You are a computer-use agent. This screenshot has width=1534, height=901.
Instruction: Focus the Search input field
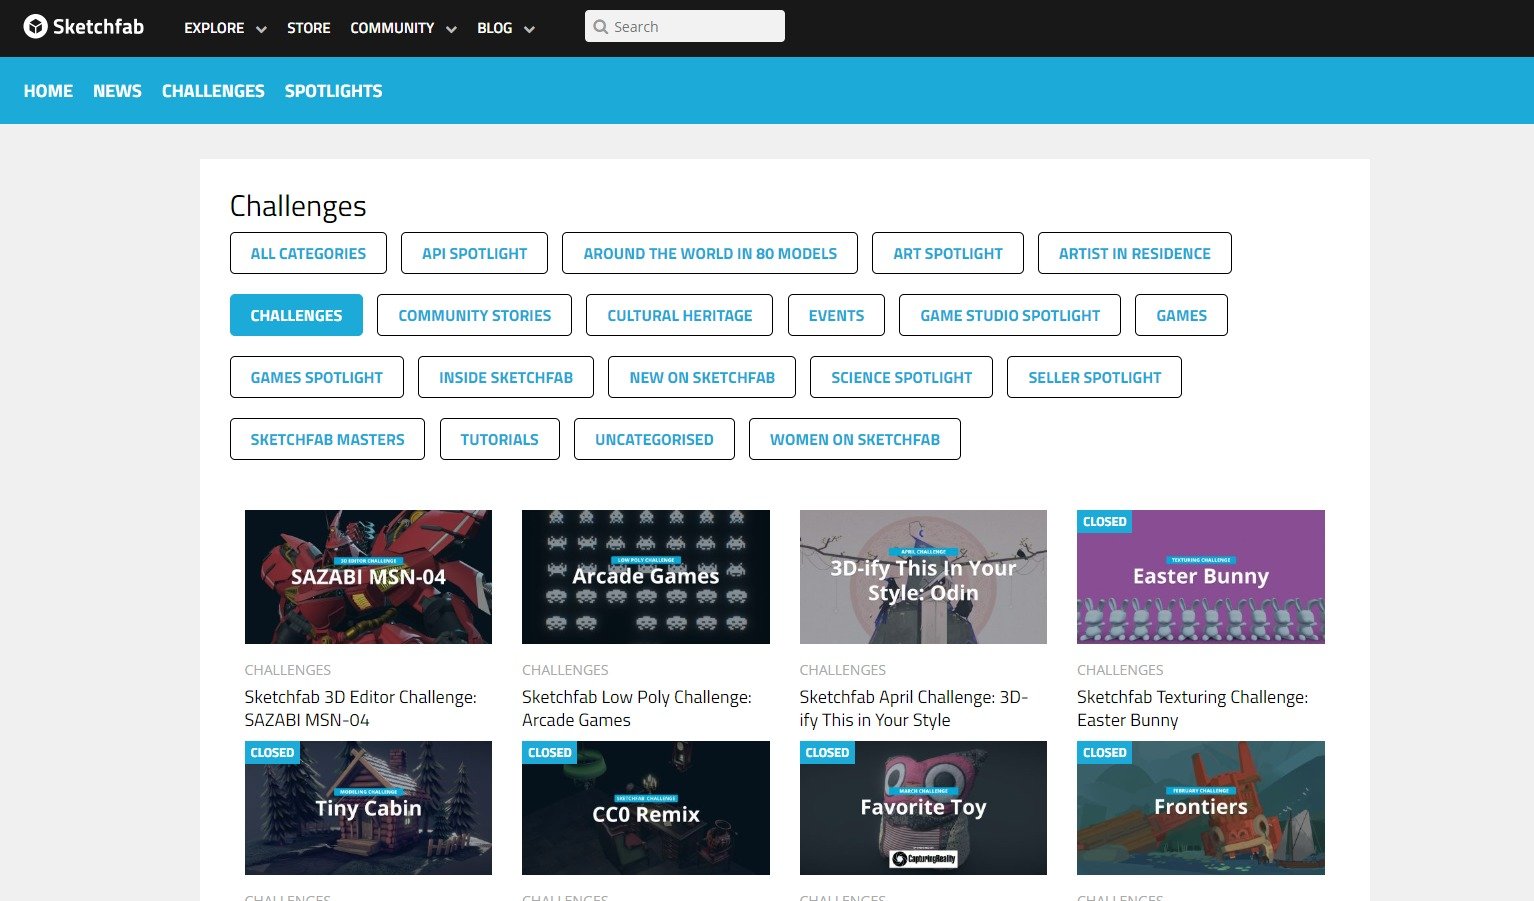(685, 26)
